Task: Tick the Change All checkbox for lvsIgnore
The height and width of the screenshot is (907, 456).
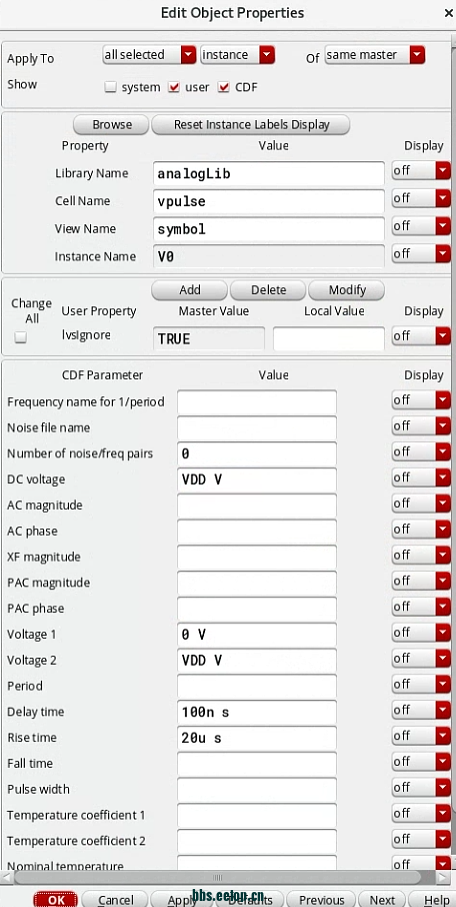Action: click(21, 337)
